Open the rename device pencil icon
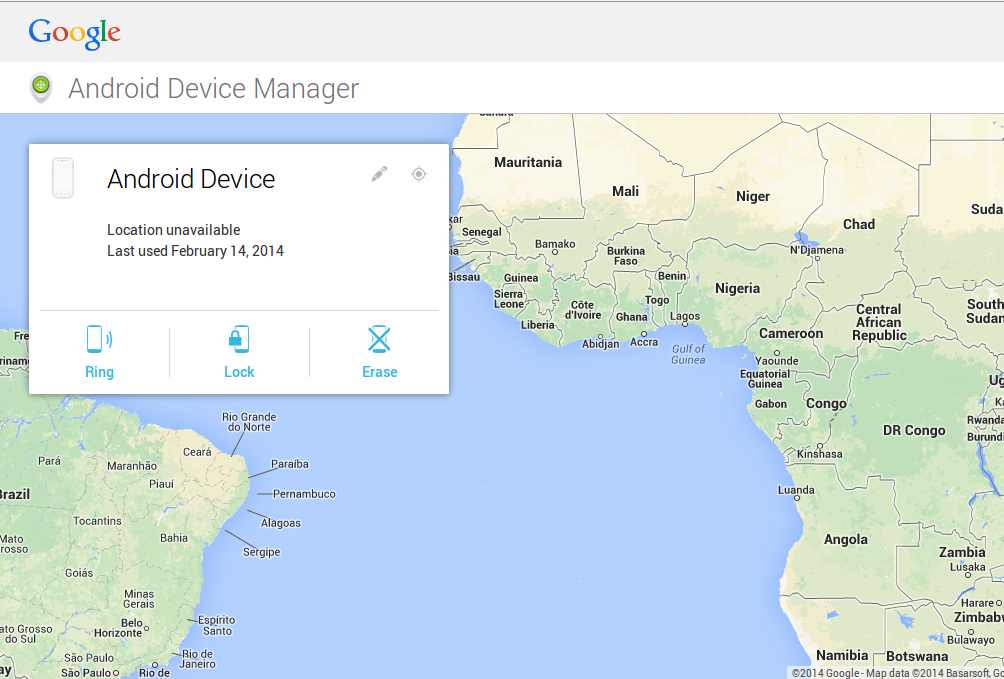The height and width of the screenshot is (679, 1004). (378, 173)
